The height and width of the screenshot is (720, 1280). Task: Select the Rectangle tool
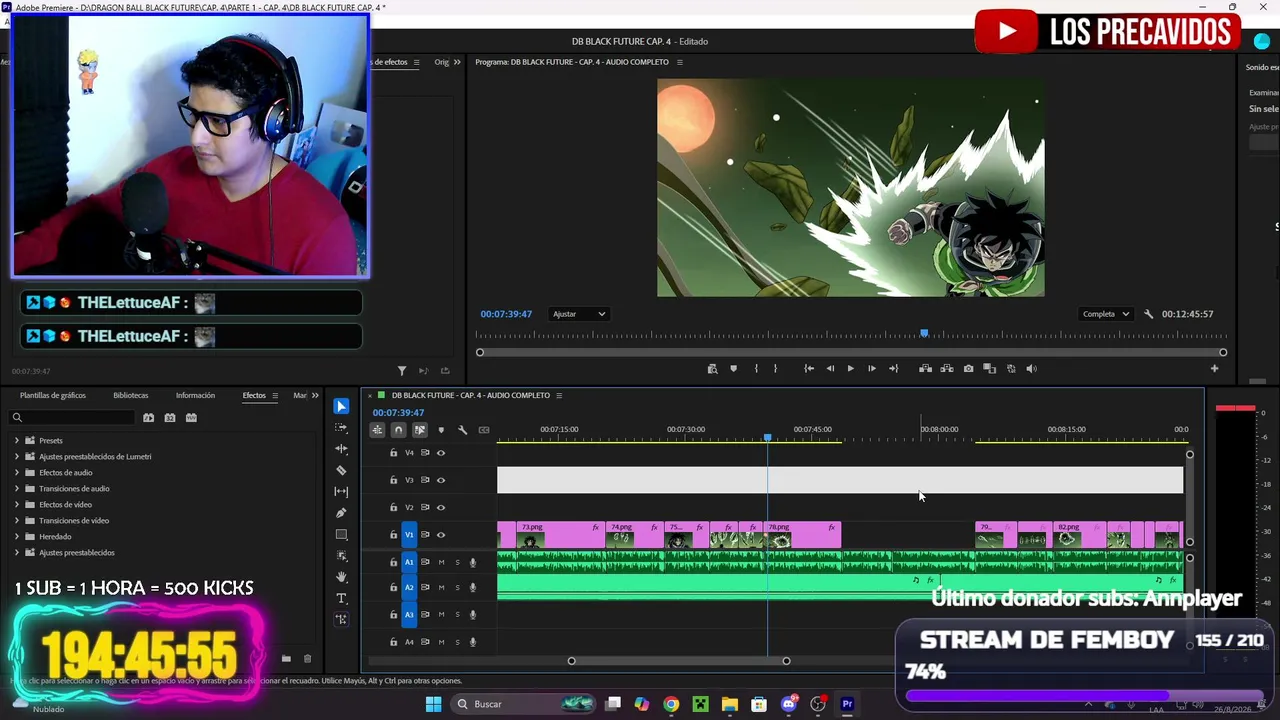pyautogui.click(x=341, y=535)
